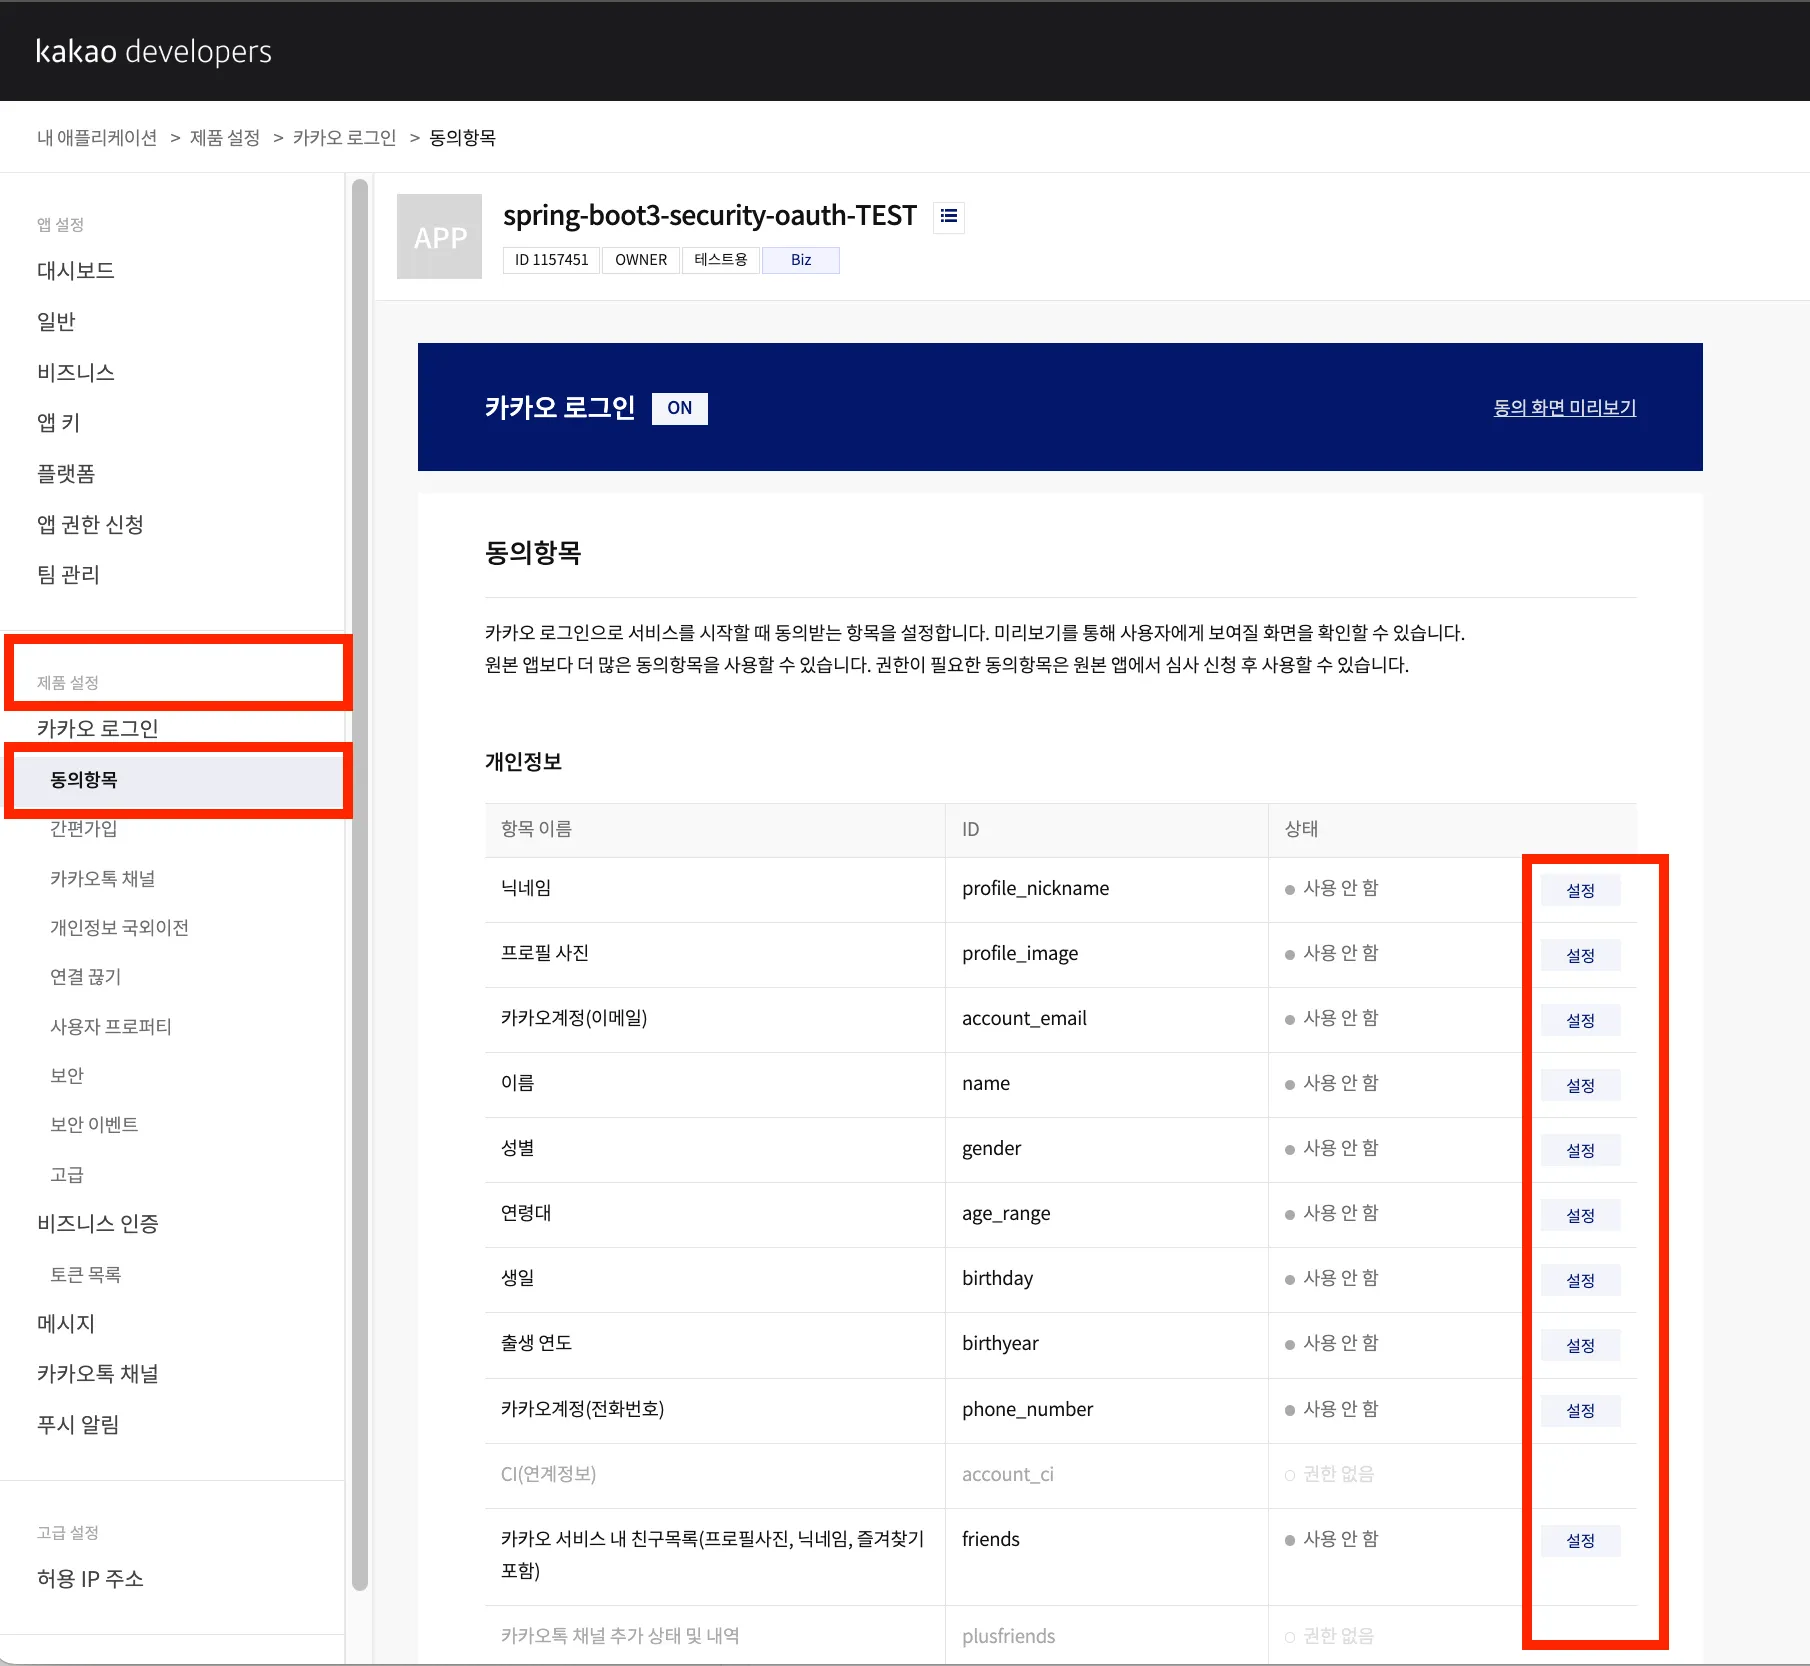Click 설정 for 성별 row
1810x1666 pixels.
[x=1580, y=1150]
